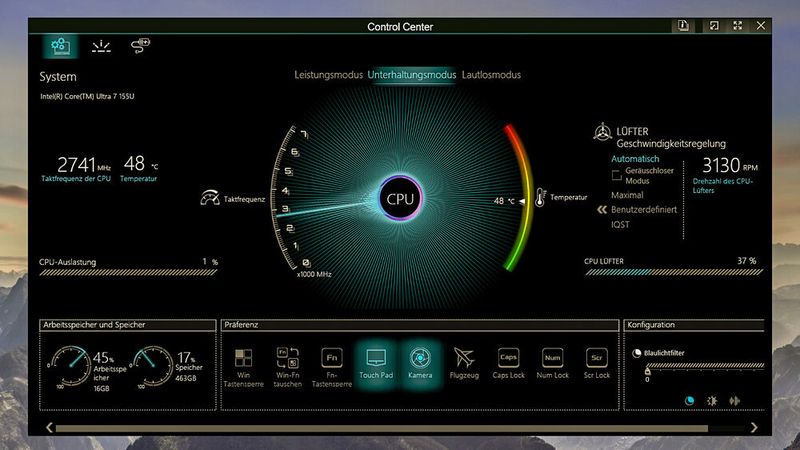Switch to Lautlosmodus
This screenshot has height=450, width=800.
491,75
